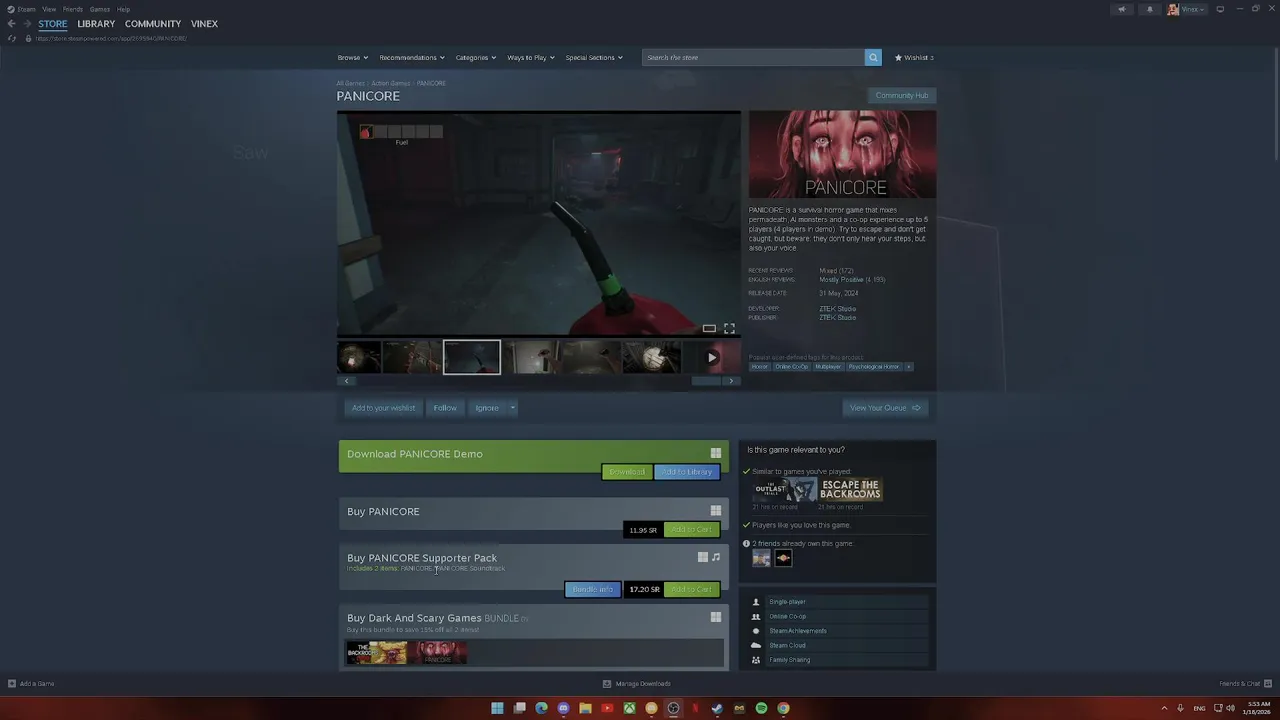Viewport: 1280px width, 720px height.
Task: Download the PANICORE demo
Action: (x=627, y=472)
